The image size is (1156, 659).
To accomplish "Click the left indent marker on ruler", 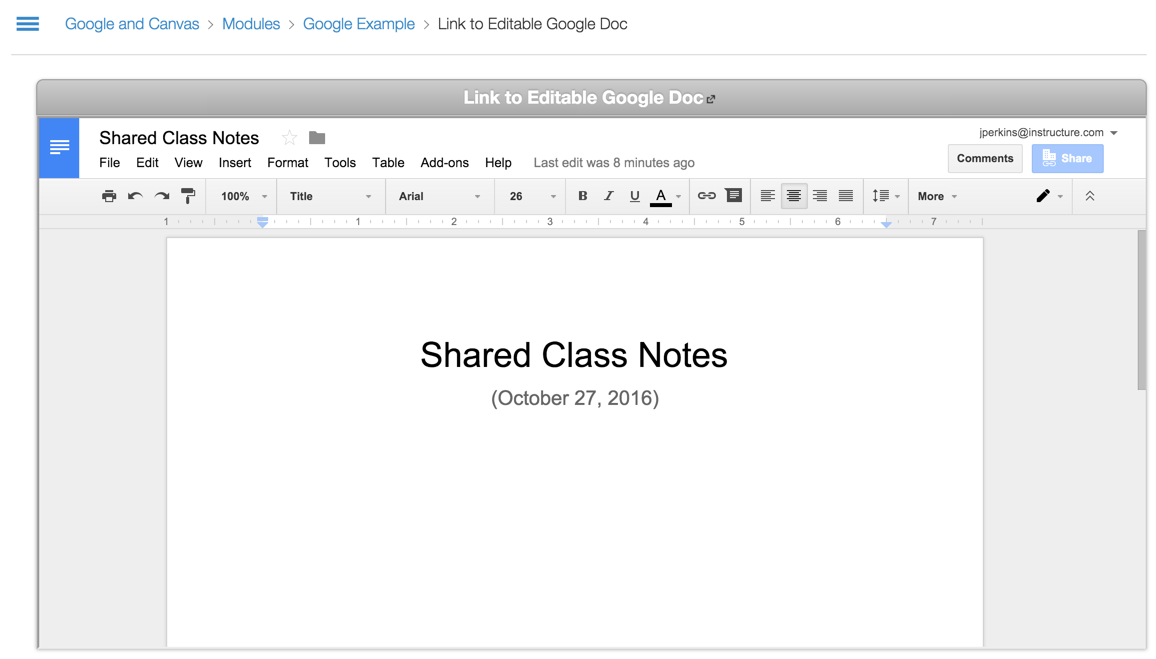I will tap(262, 222).
